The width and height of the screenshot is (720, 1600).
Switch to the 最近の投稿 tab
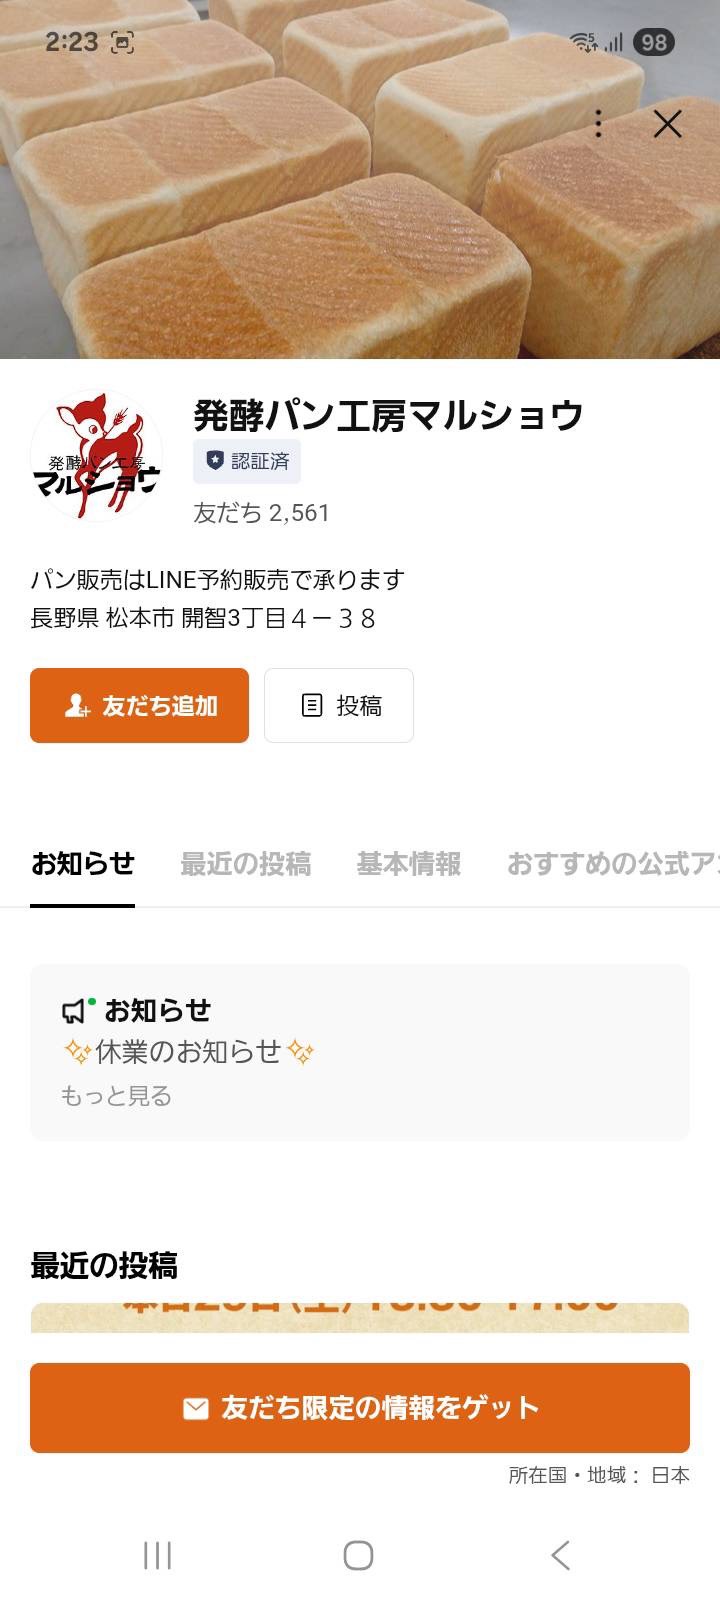(246, 863)
